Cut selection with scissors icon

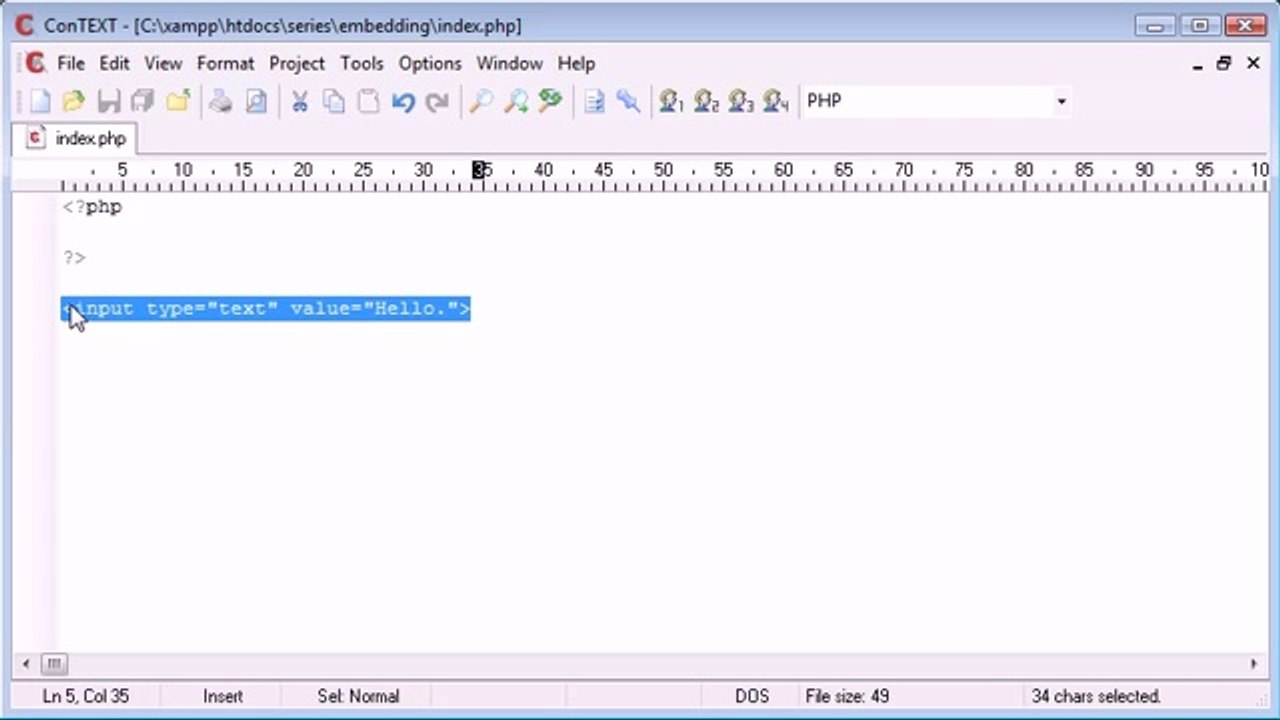299,101
